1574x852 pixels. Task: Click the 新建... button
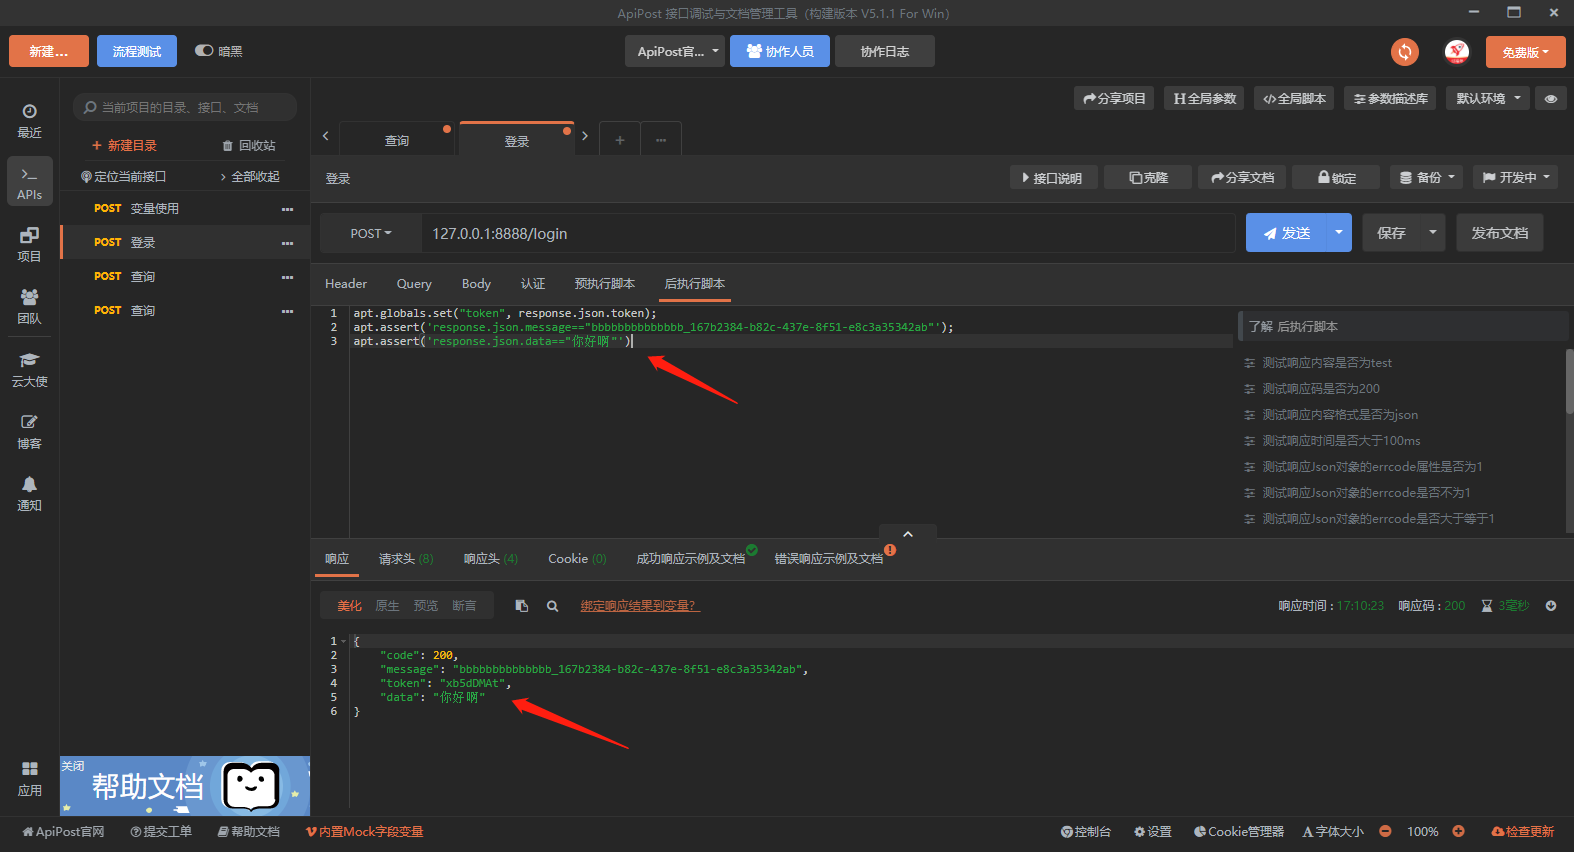pyautogui.click(x=49, y=51)
